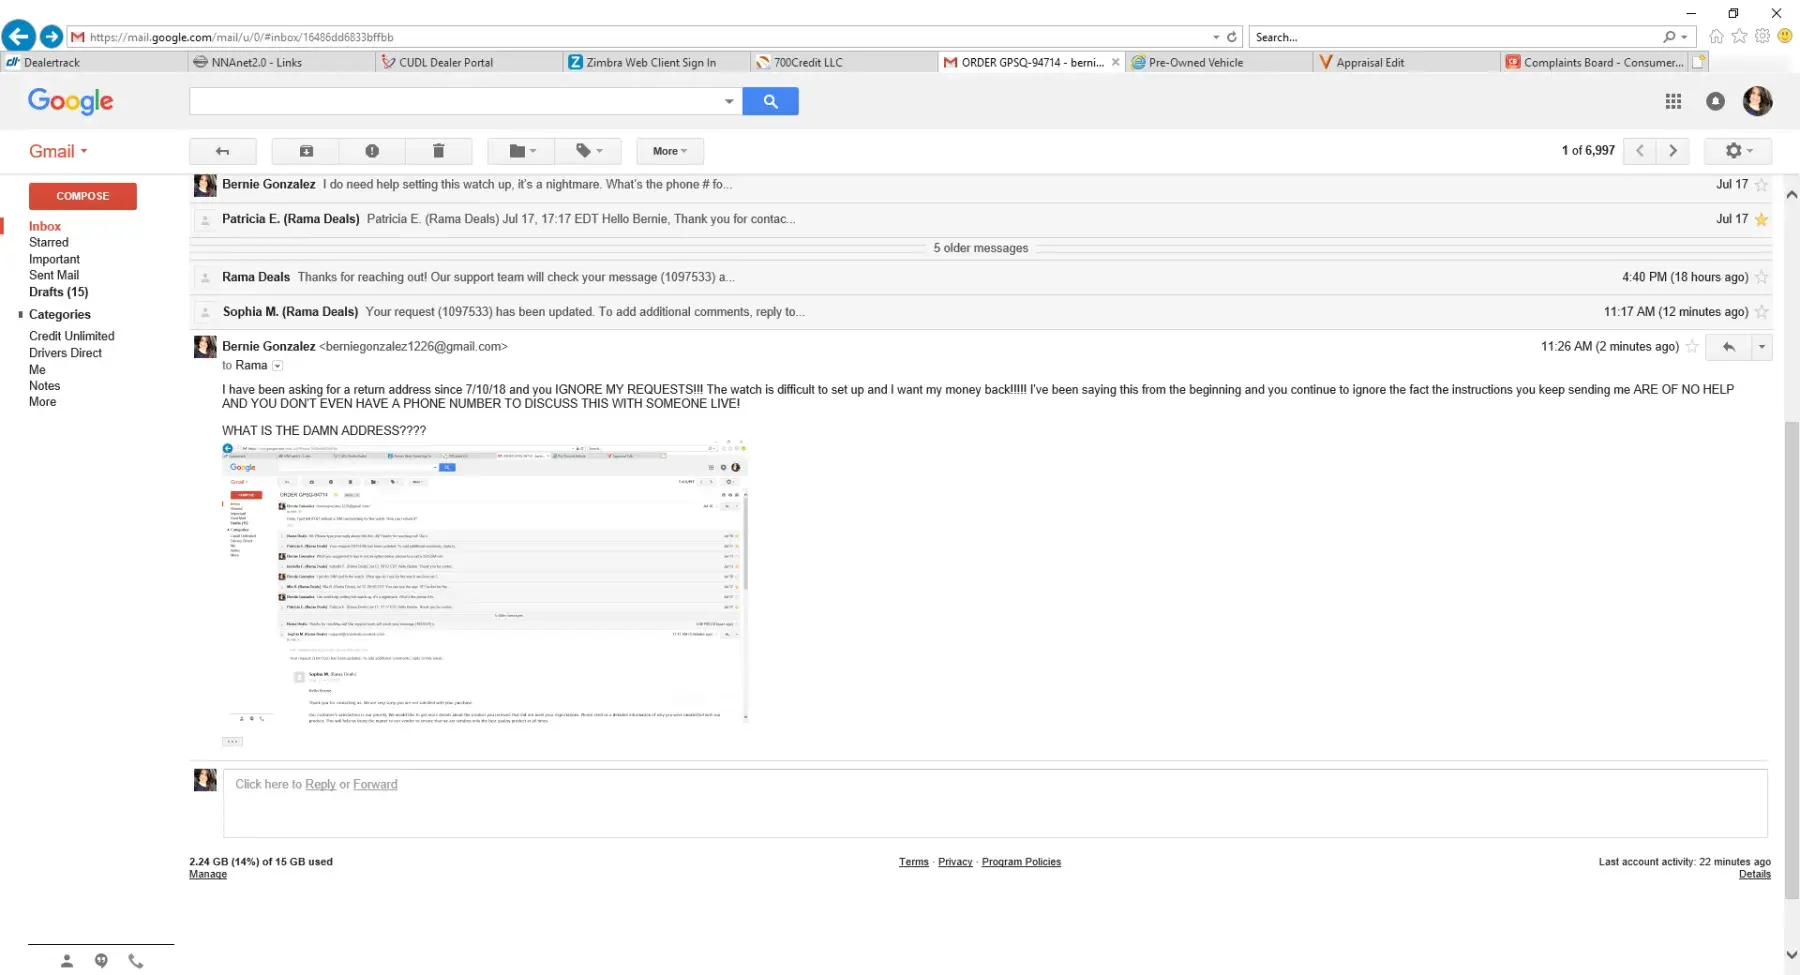Go to the newer conversation arrow

point(1640,151)
